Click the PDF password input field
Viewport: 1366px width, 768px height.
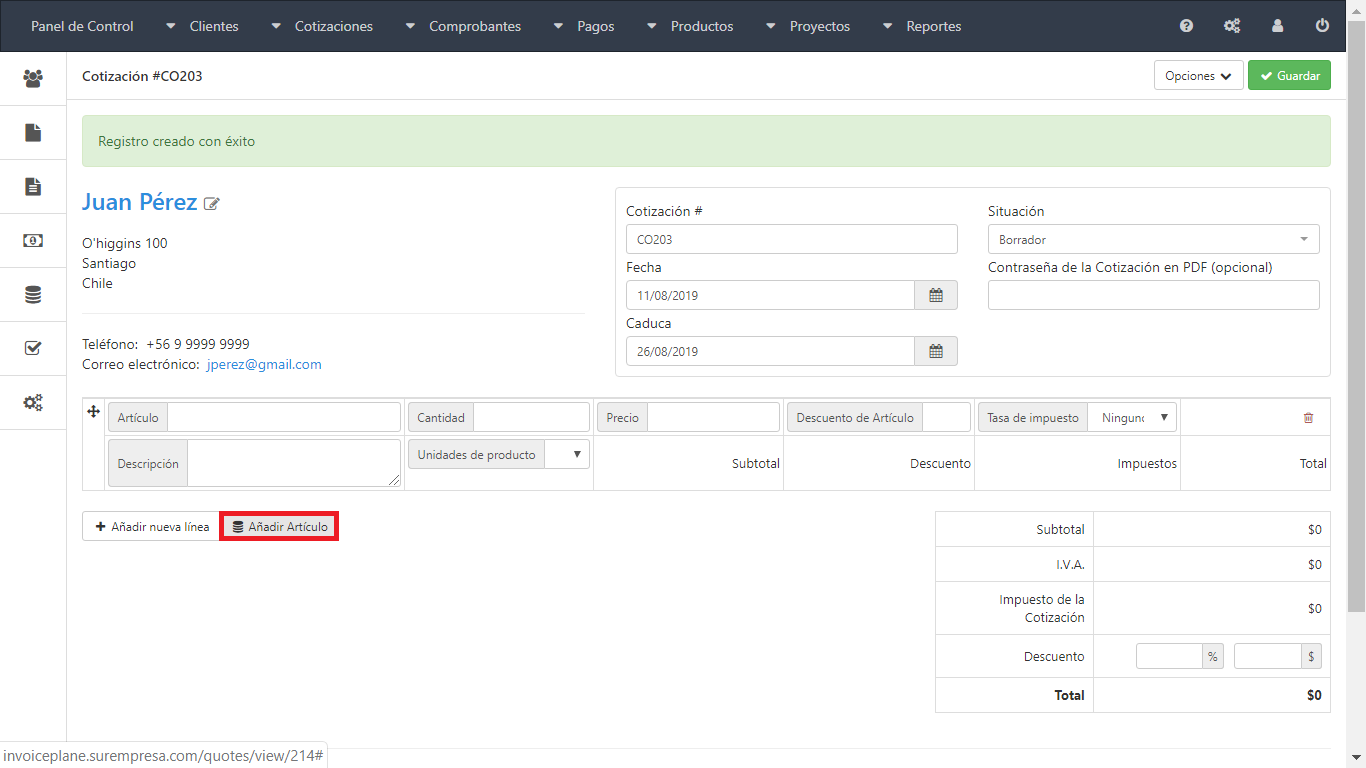pyautogui.click(x=1153, y=295)
